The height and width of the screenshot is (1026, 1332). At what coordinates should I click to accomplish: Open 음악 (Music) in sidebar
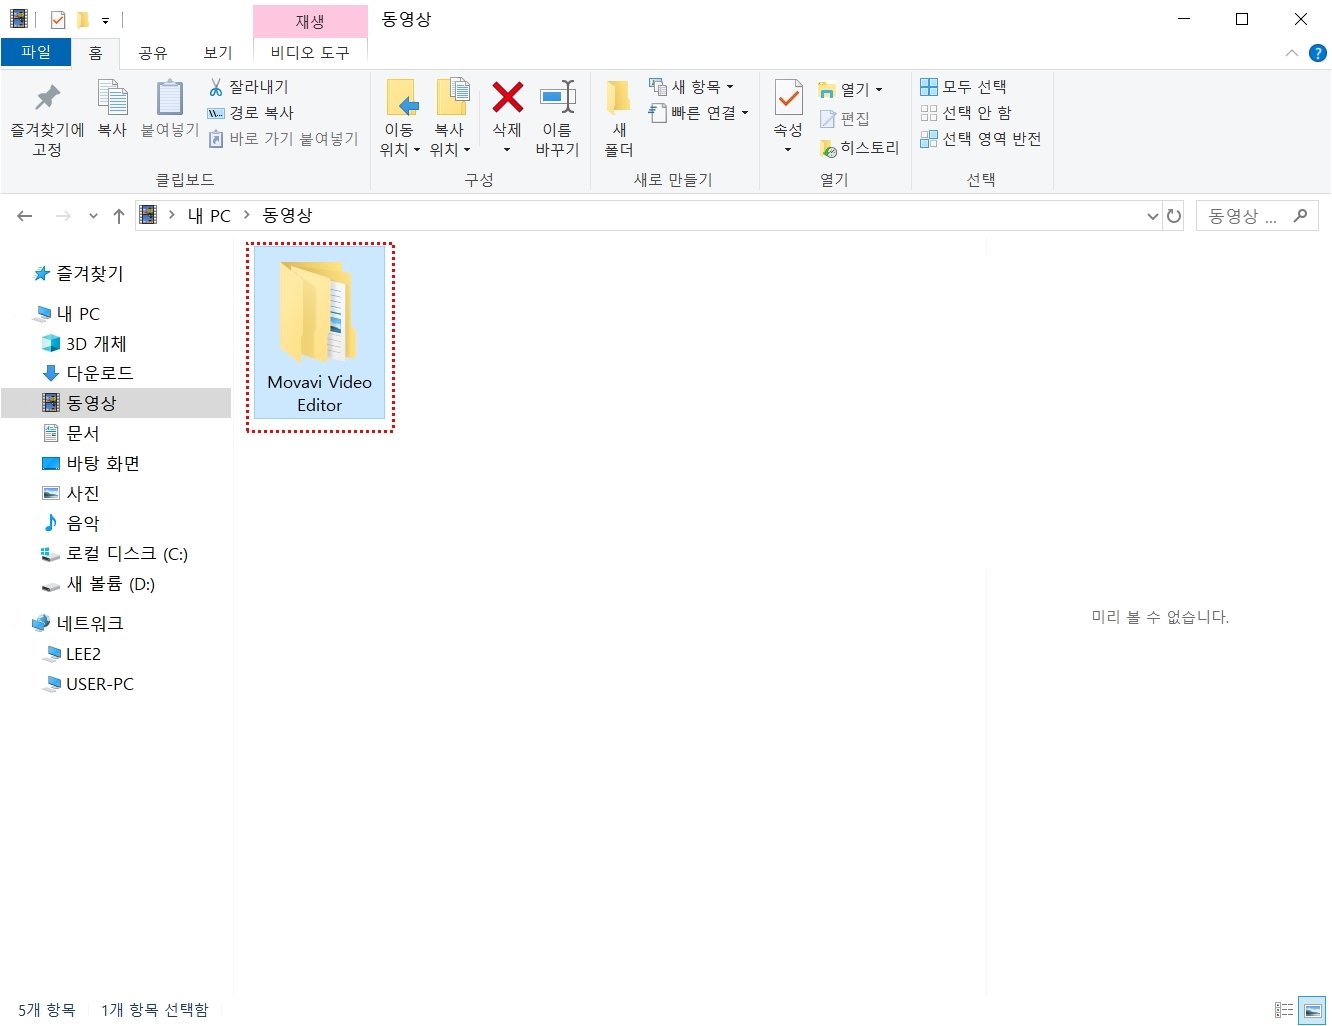coord(71,523)
